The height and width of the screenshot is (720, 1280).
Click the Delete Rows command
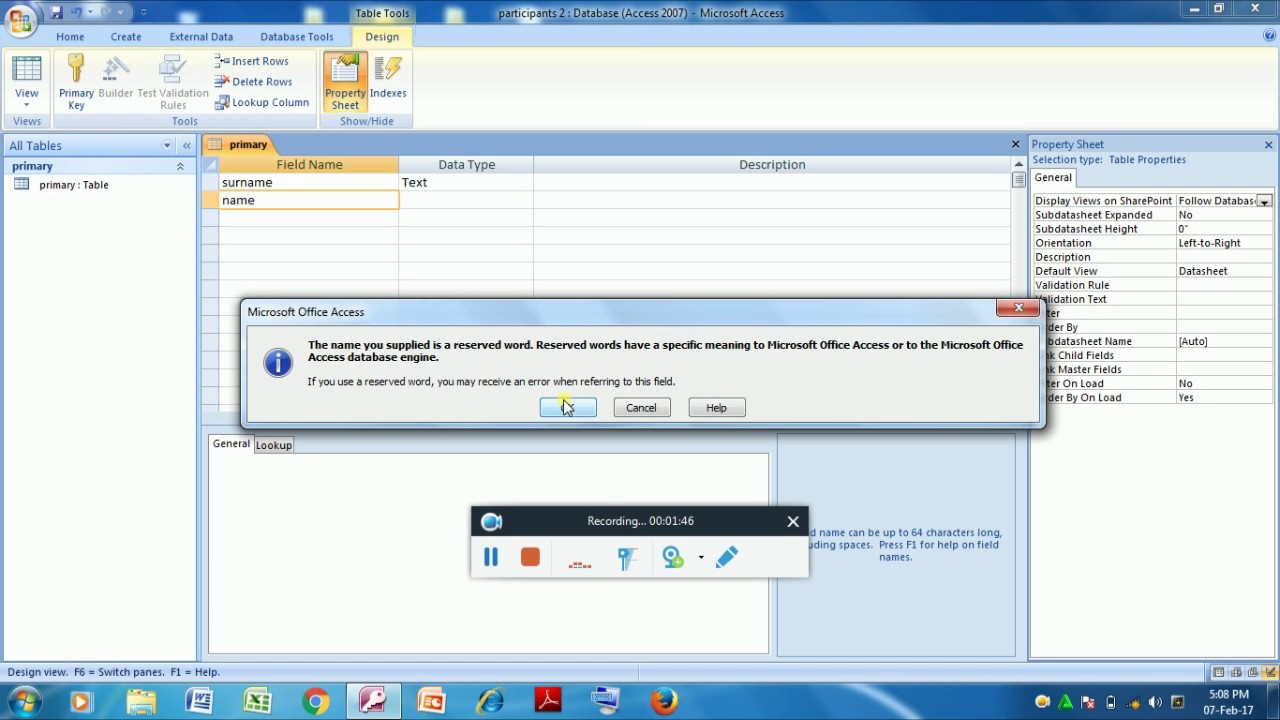click(x=253, y=82)
